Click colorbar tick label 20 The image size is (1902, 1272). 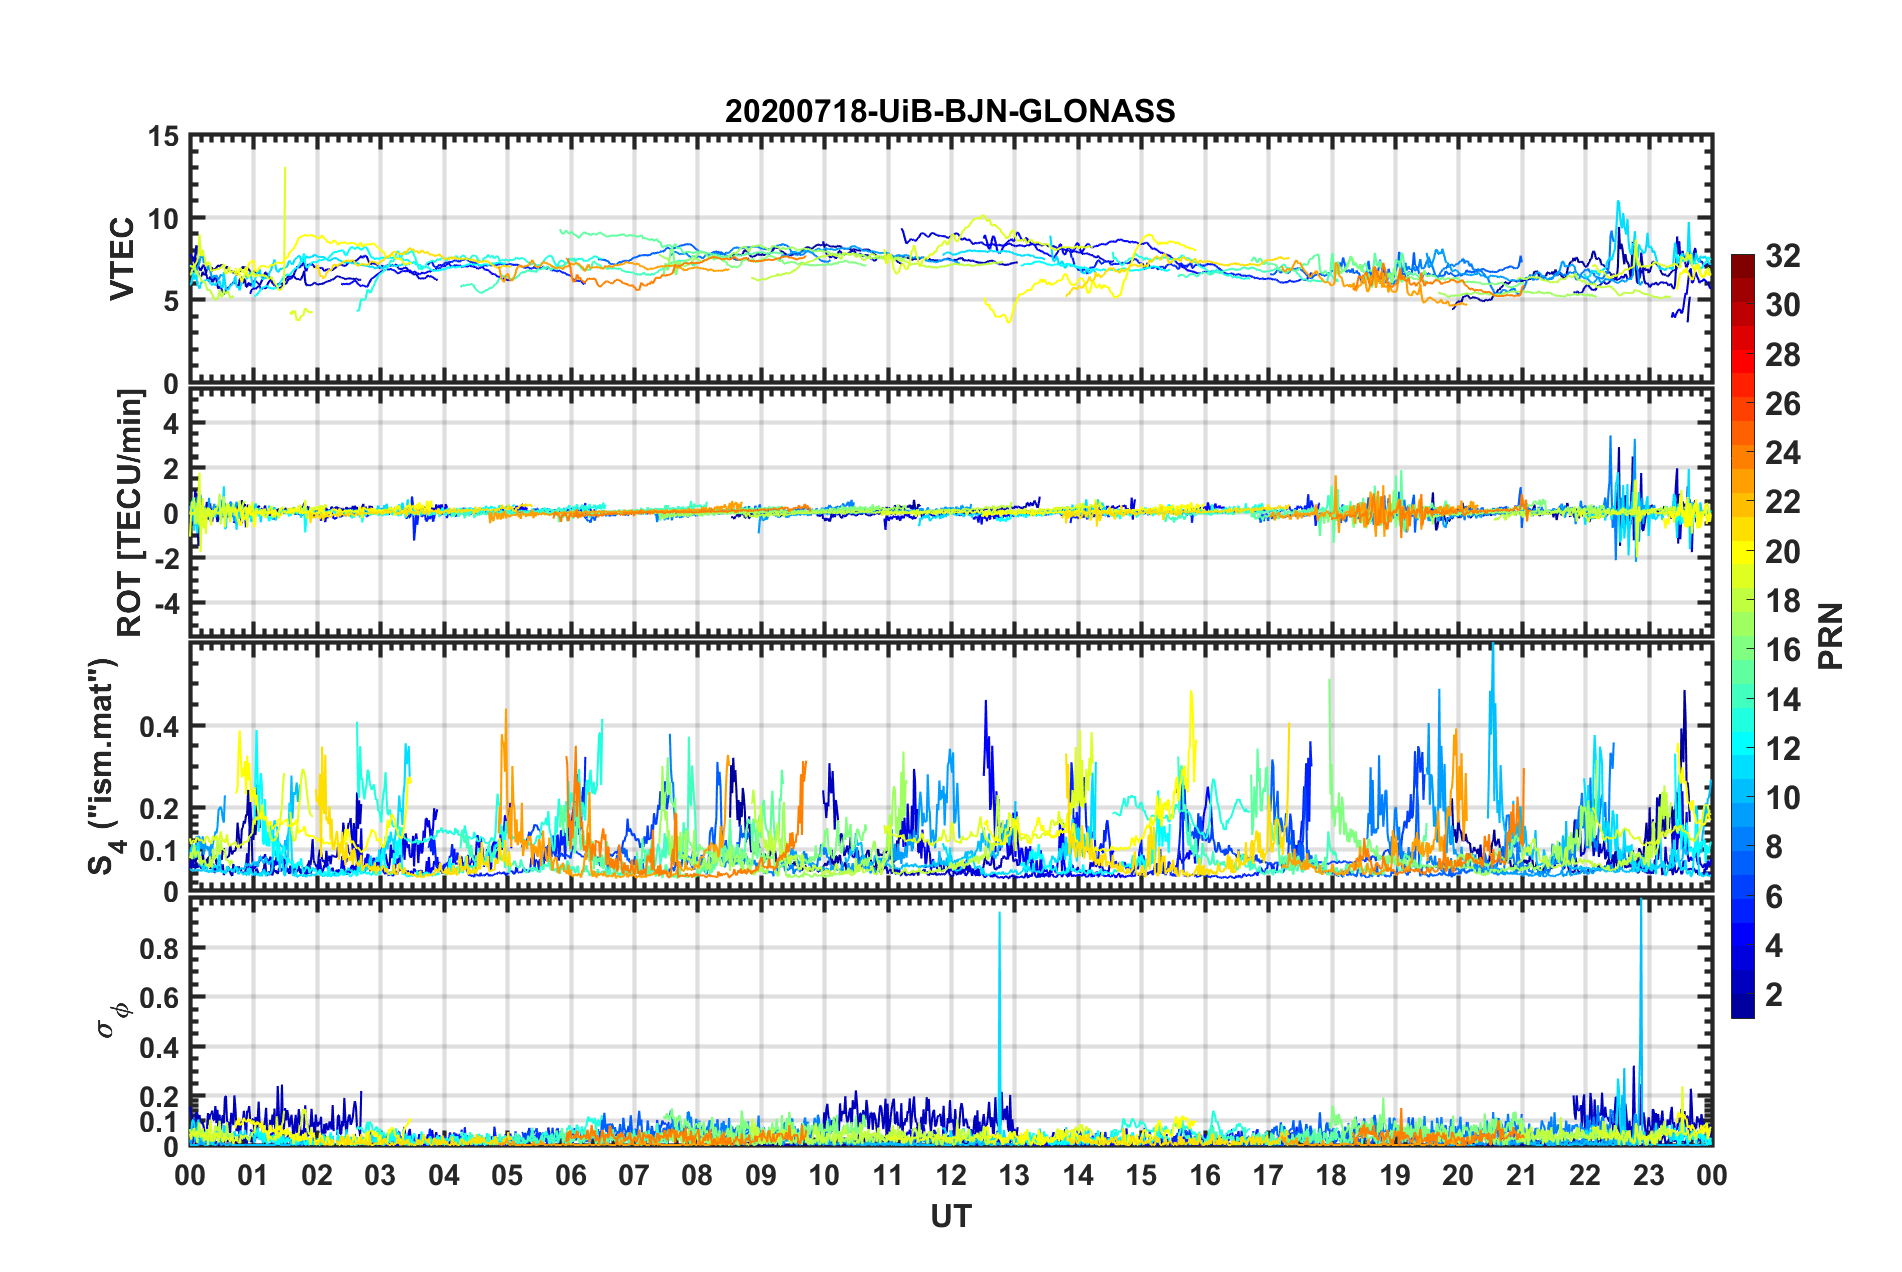[1783, 552]
